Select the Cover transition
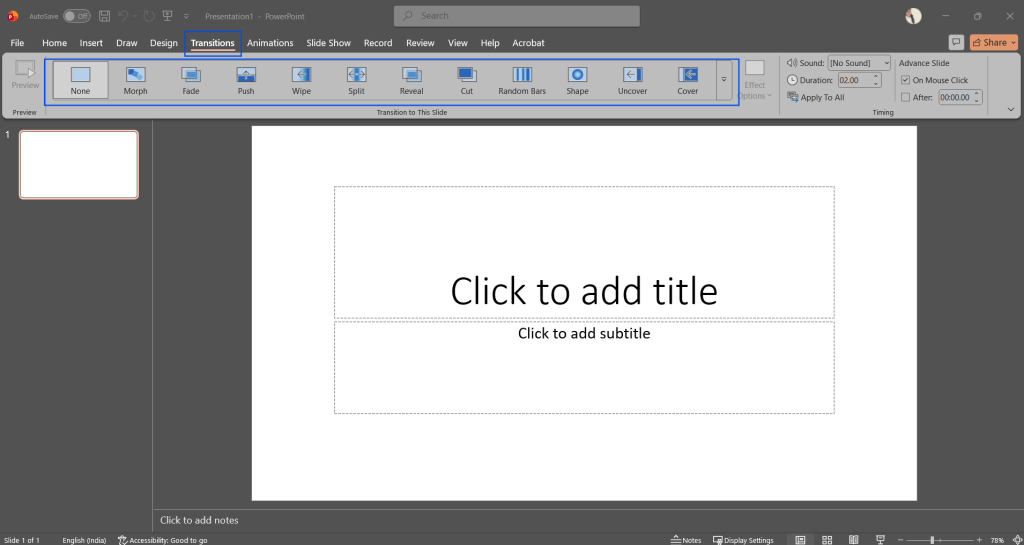 [688, 80]
